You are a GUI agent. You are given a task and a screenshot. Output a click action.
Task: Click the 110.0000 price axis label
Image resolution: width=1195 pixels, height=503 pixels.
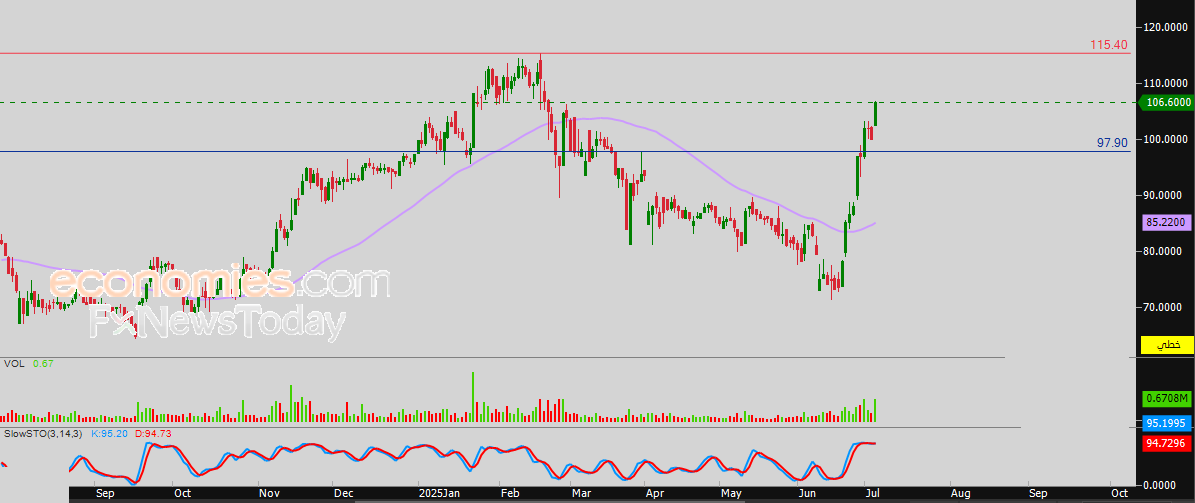coord(1165,83)
